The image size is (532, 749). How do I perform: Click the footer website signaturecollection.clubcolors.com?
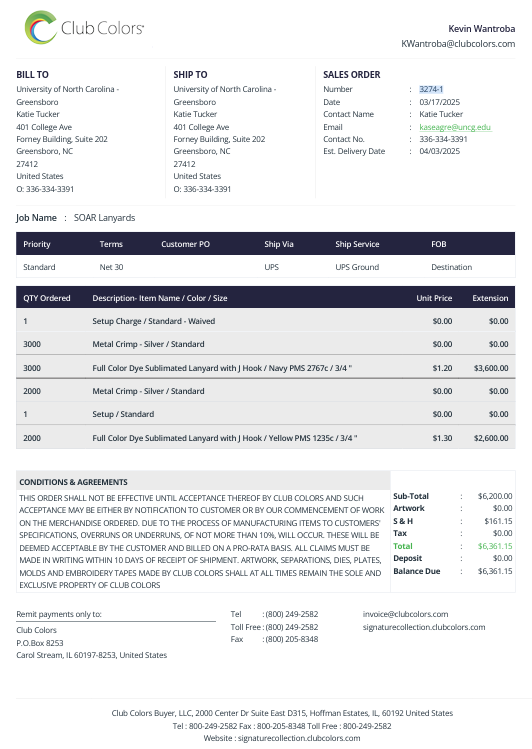click(x=299, y=738)
